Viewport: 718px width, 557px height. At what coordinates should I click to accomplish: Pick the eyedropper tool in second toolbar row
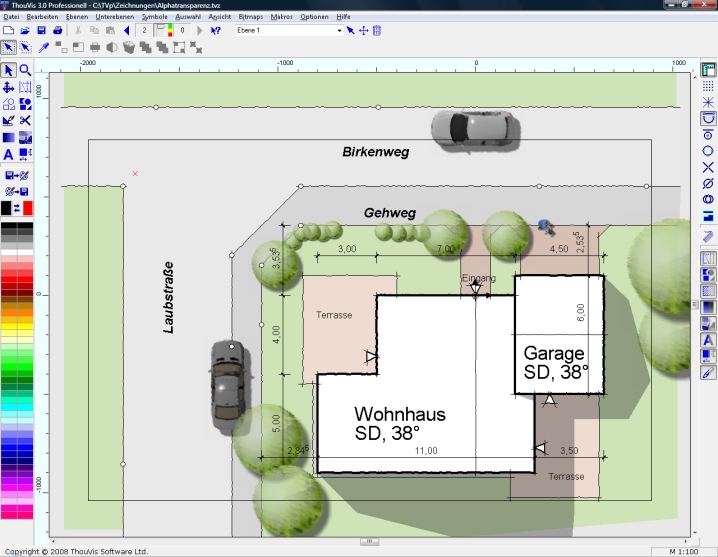(43, 47)
